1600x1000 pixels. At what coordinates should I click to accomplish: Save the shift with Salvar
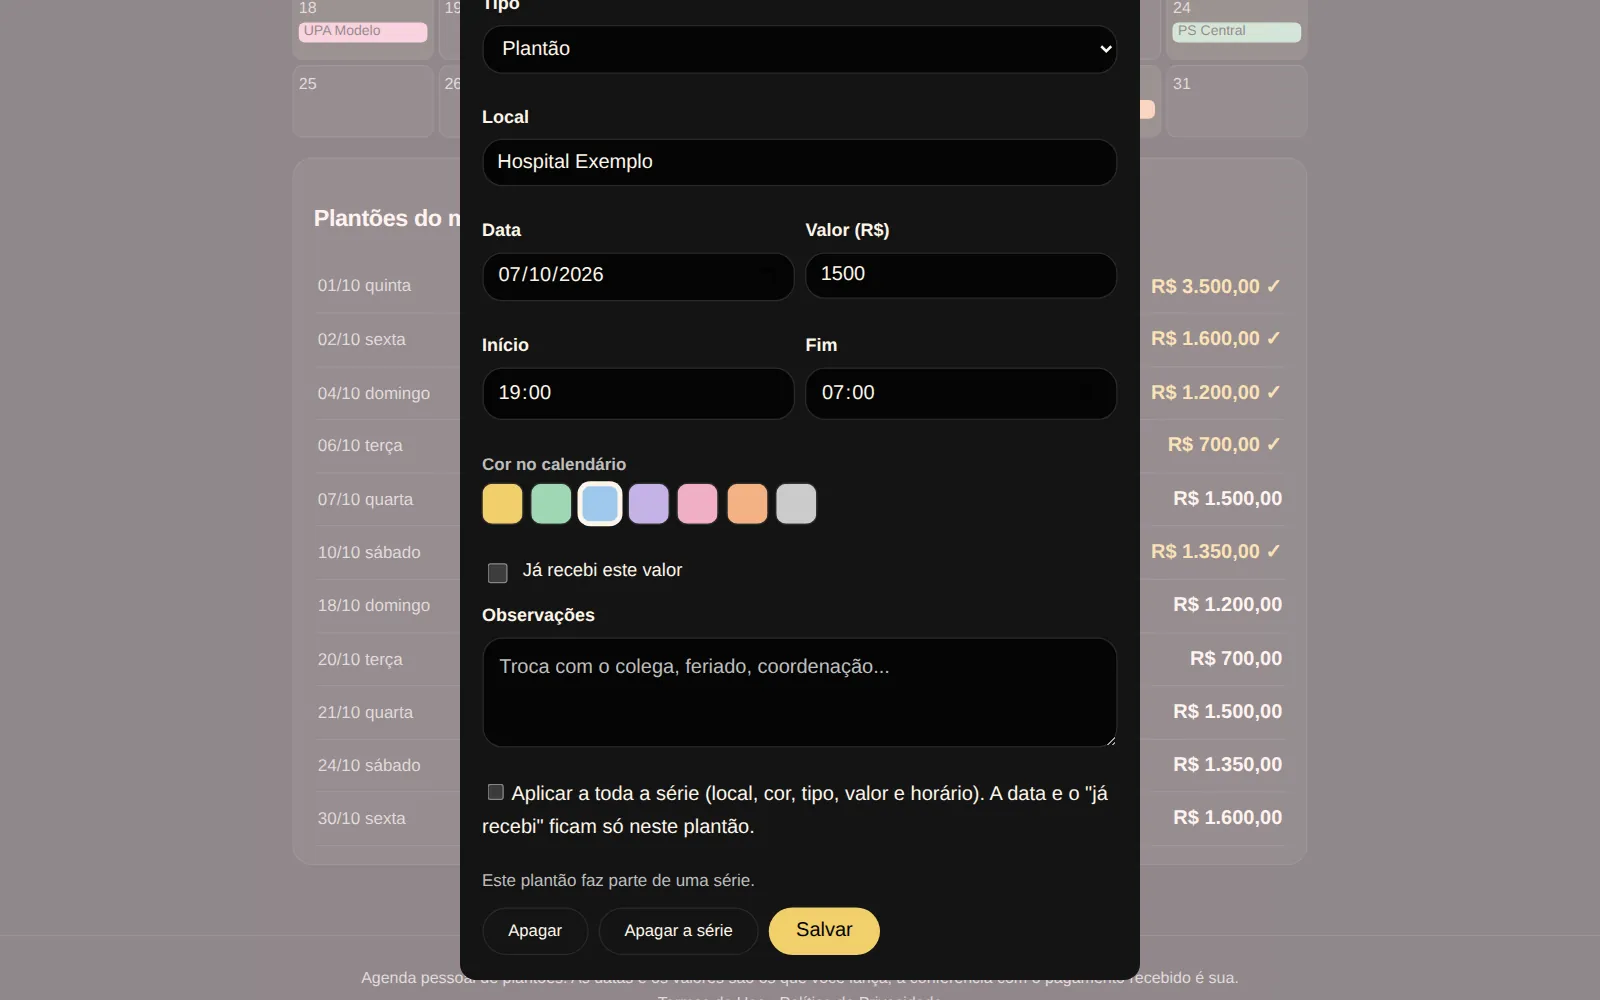(x=824, y=931)
